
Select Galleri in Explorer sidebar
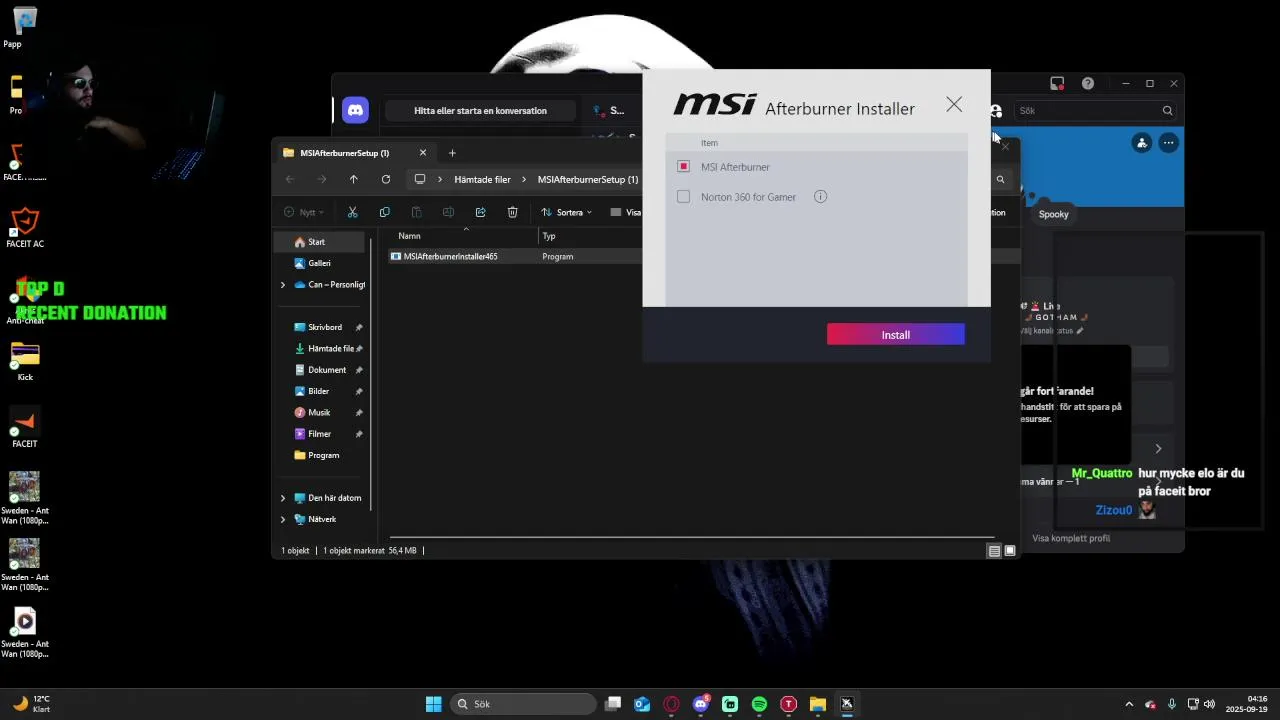pyautogui.click(x=319, y=263)
